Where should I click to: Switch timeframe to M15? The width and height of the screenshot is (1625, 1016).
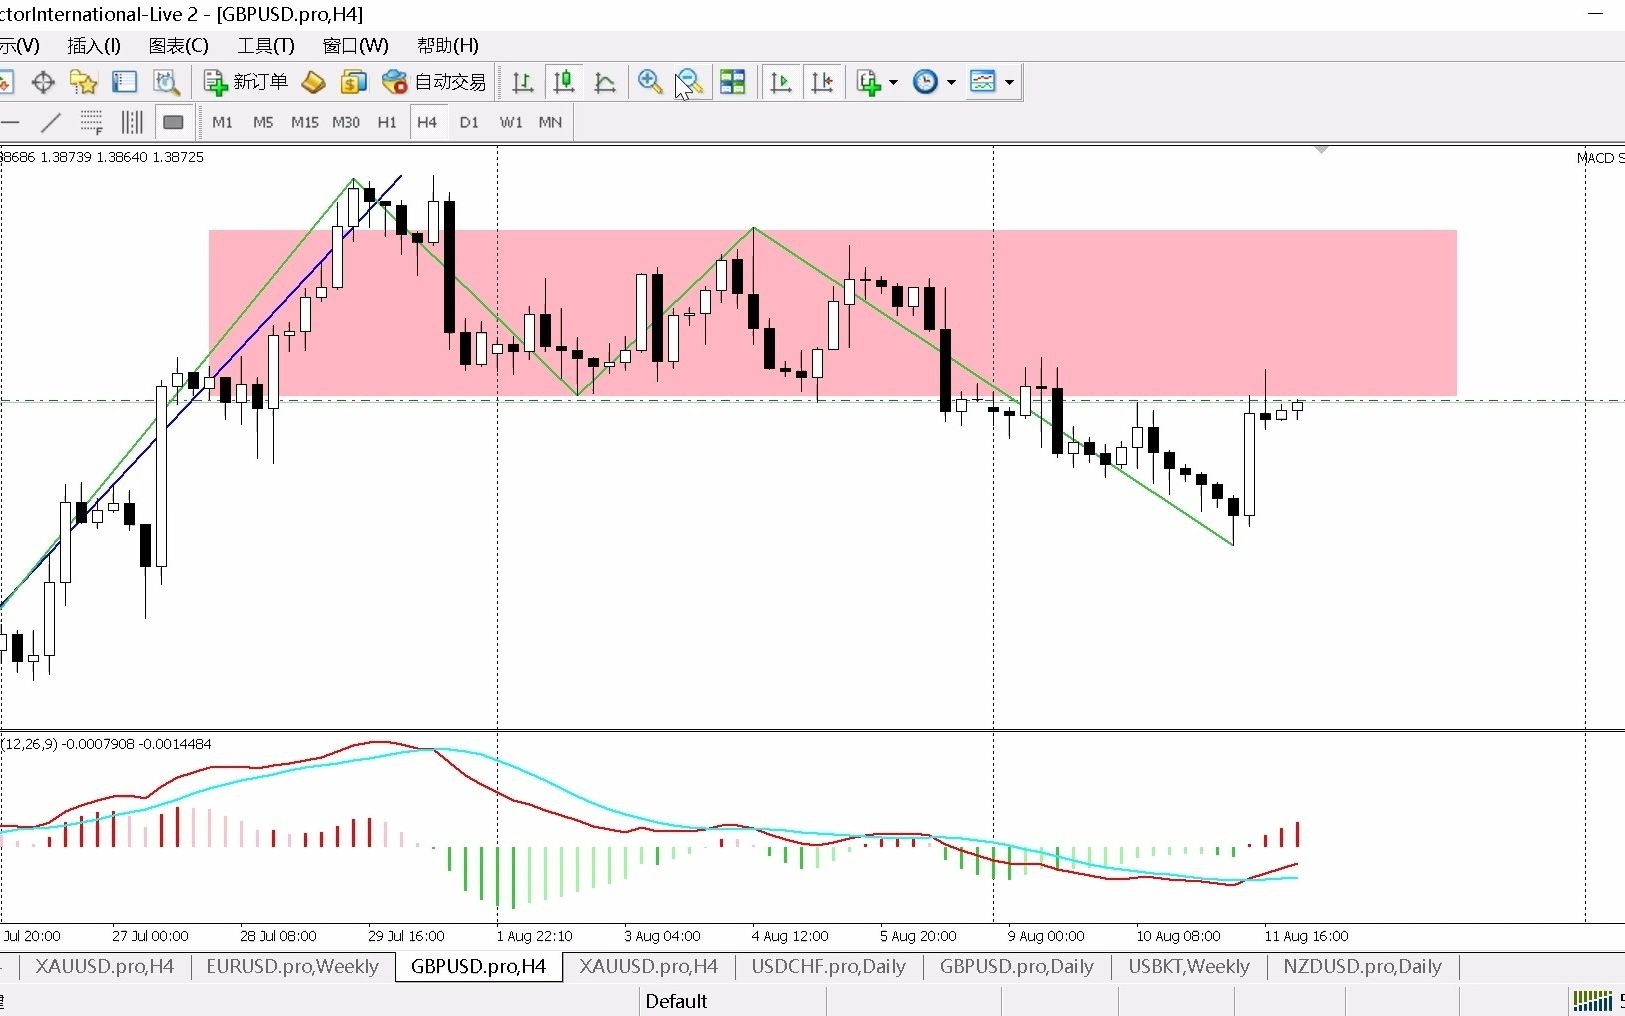point(304,122)
